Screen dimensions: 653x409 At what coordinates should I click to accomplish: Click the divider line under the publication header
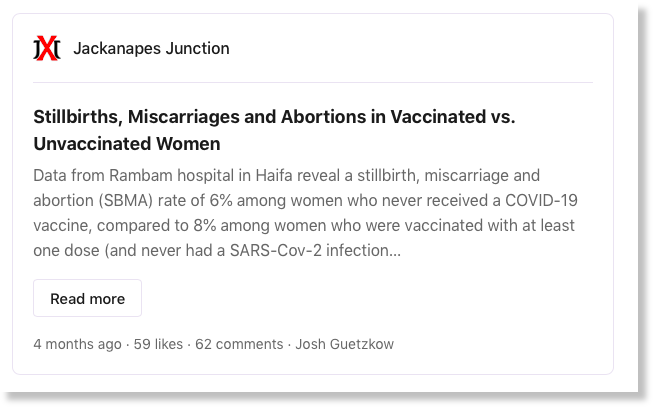(x=313, y=82)
